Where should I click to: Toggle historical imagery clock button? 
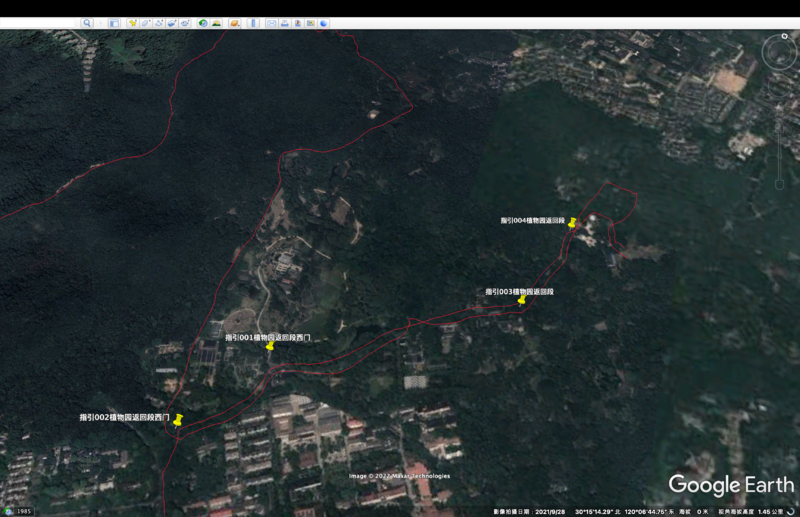203,23
